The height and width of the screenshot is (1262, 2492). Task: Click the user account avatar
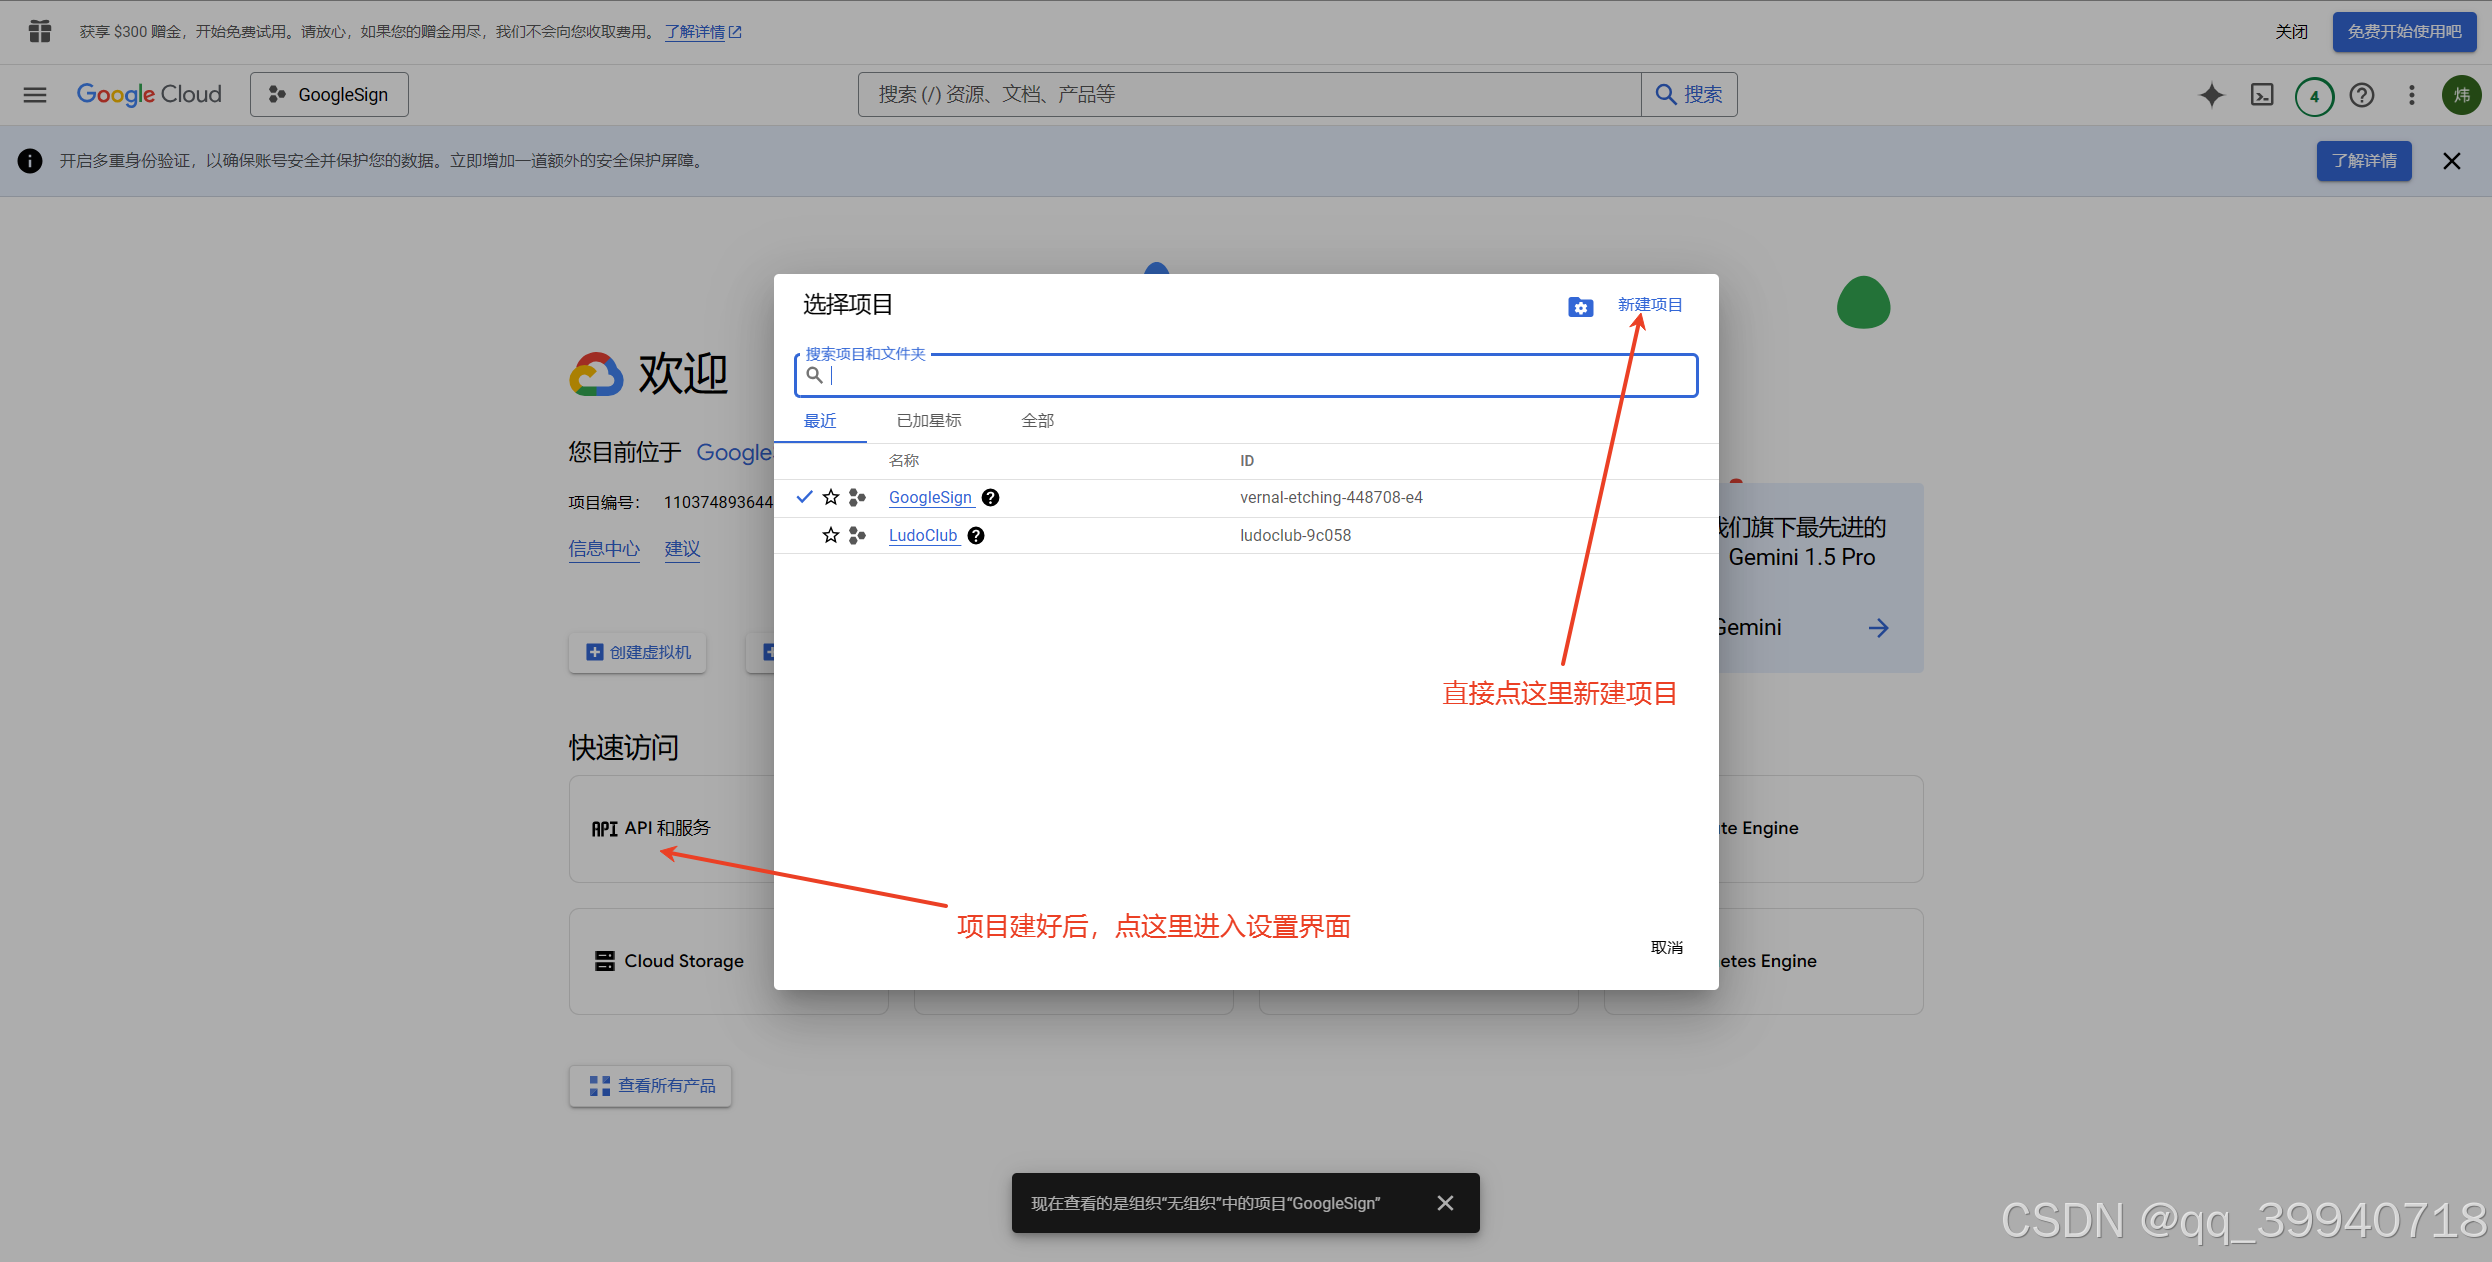coord(2461,95)
